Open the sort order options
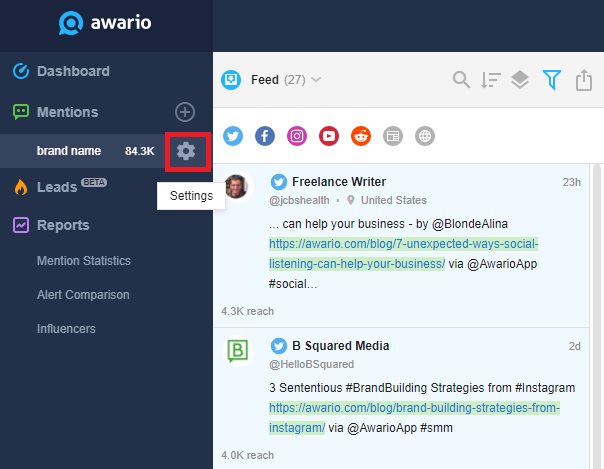604x469 pixels. point(490,80)
